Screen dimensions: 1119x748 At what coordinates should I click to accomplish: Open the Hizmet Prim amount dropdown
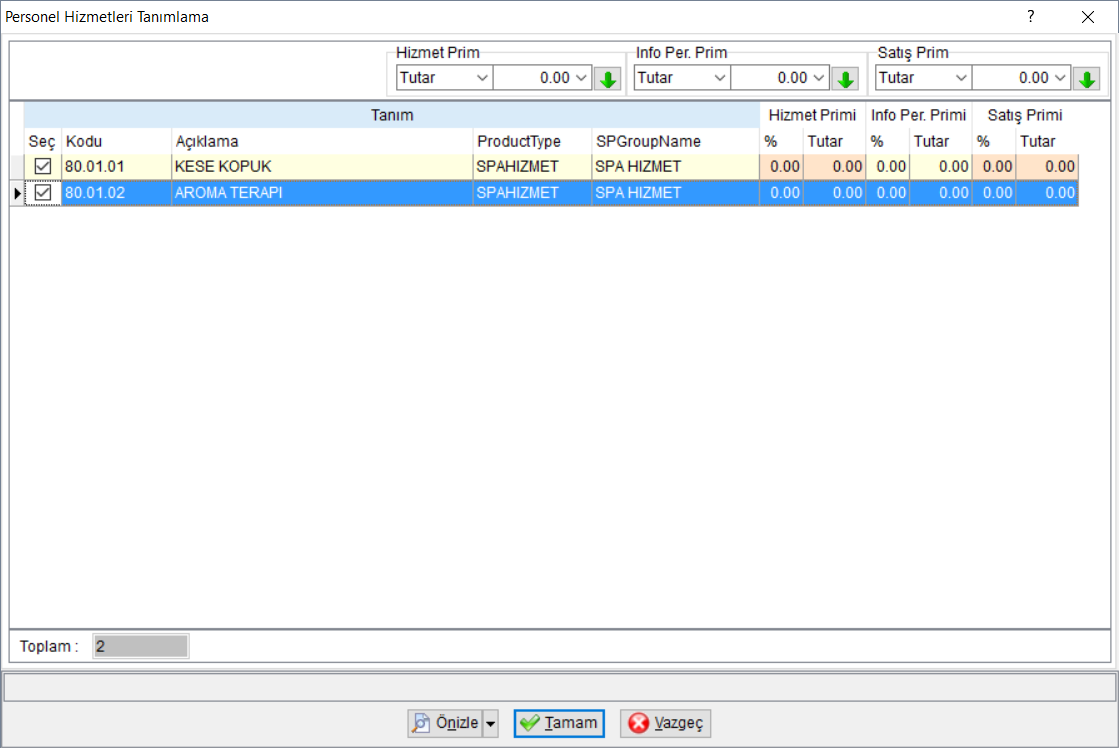581,78
